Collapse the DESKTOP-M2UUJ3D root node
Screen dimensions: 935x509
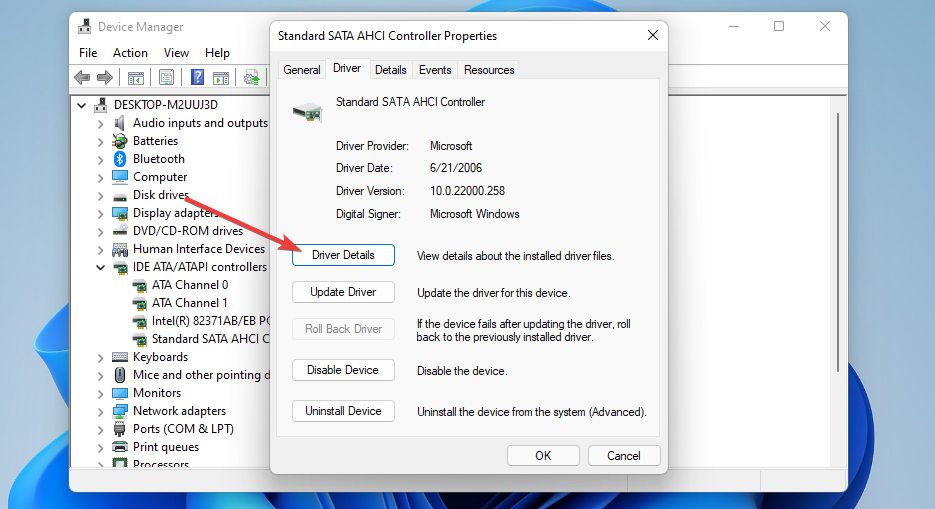click(x=82, y=105)
